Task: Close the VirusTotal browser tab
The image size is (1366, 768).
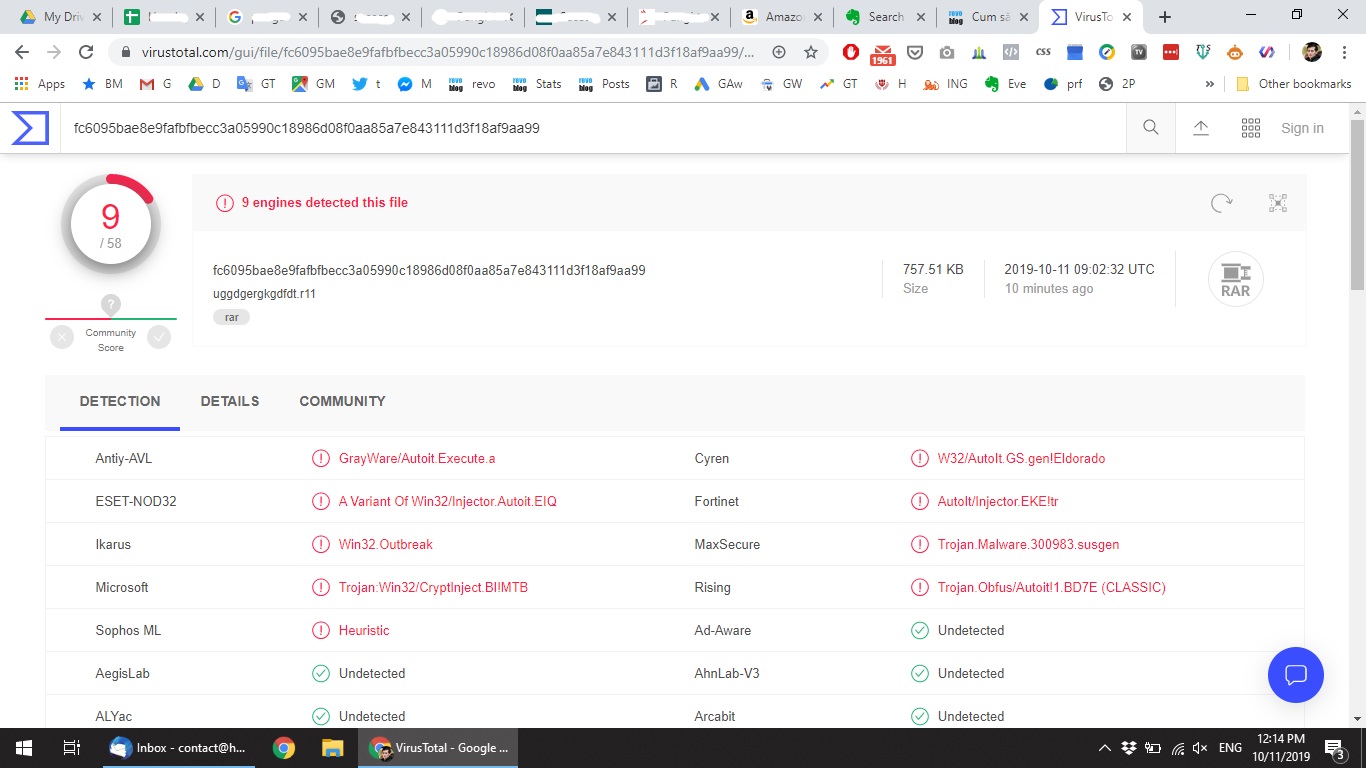Action: pos(1126,17)
